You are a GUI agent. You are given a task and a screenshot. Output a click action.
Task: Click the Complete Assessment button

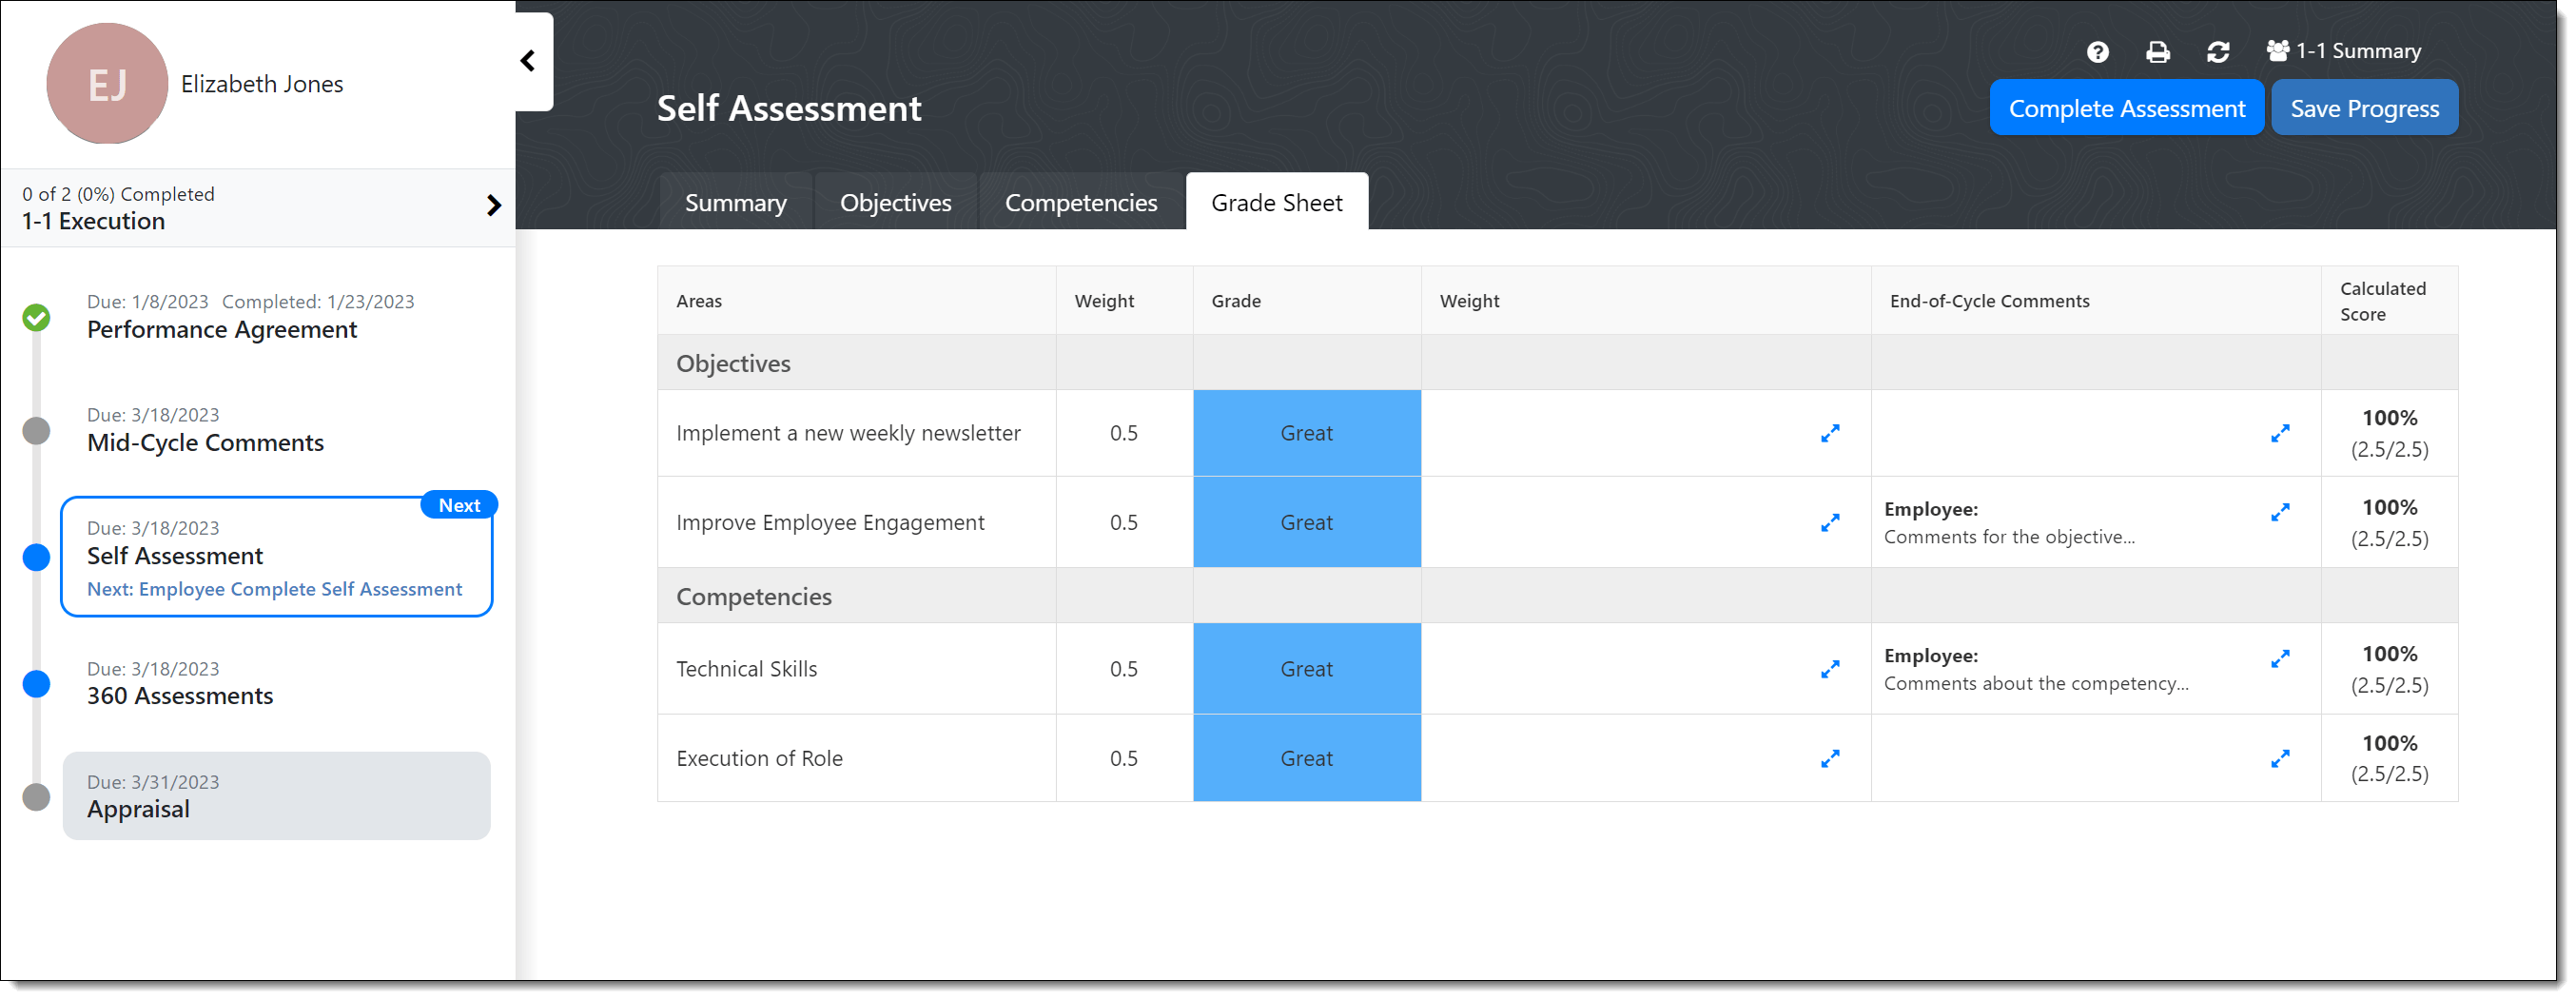tap(2126, 107)
